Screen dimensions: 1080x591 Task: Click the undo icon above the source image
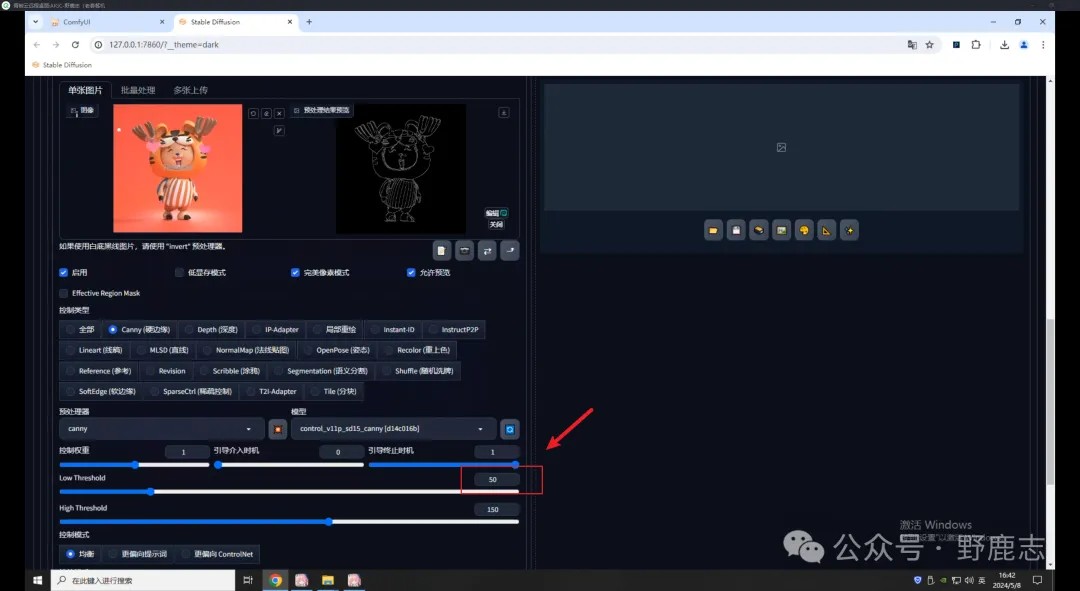pyautogui.click(x=253, y=113)
